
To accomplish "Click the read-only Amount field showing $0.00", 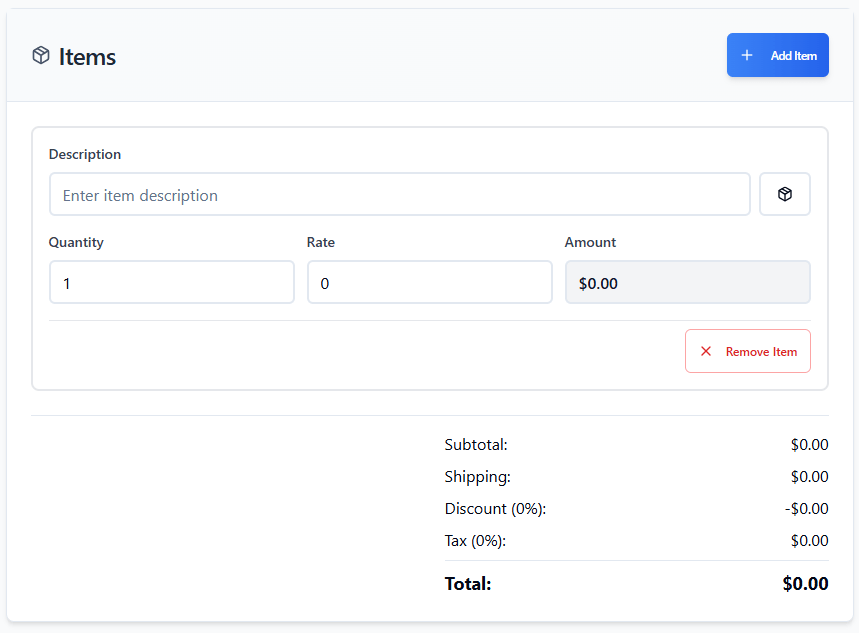I will click(687, 282).
